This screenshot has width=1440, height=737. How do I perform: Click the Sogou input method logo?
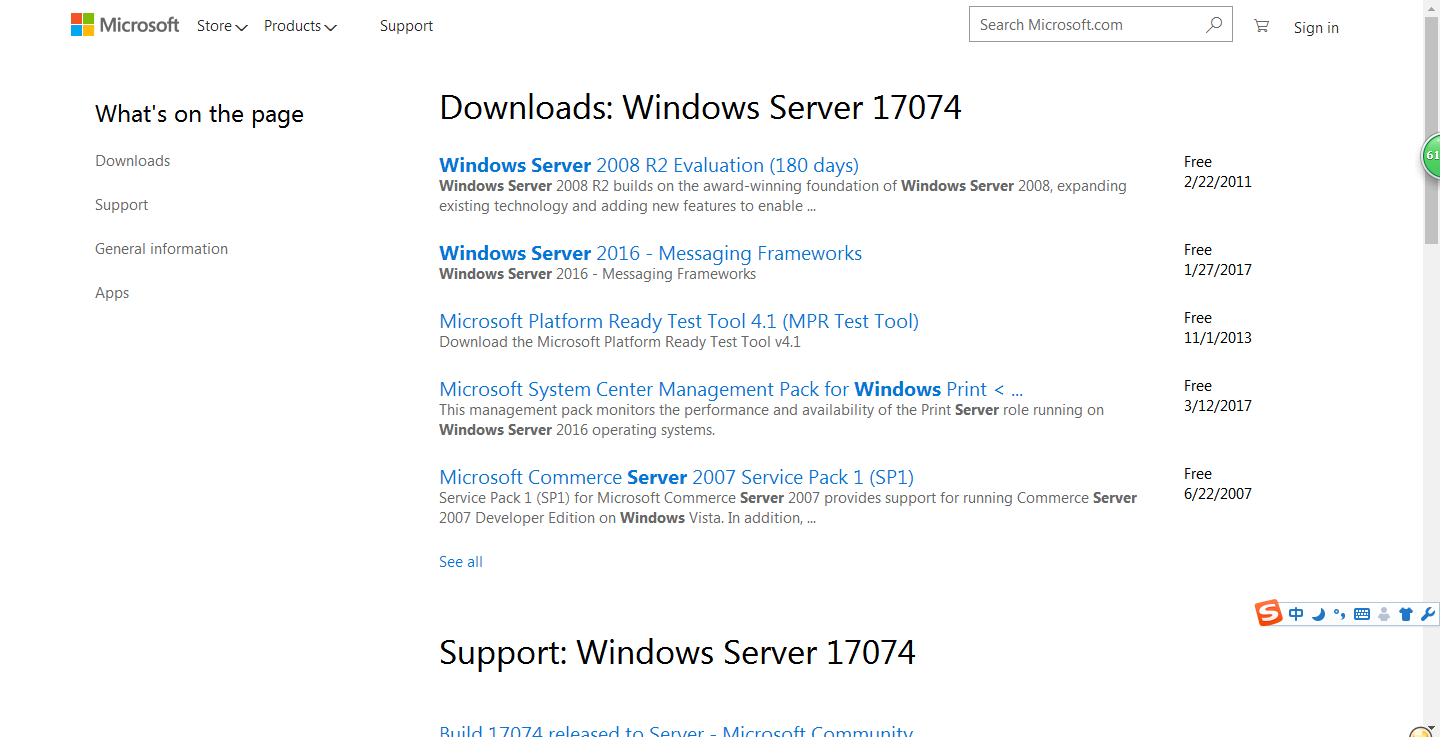tap(1268, 613)
